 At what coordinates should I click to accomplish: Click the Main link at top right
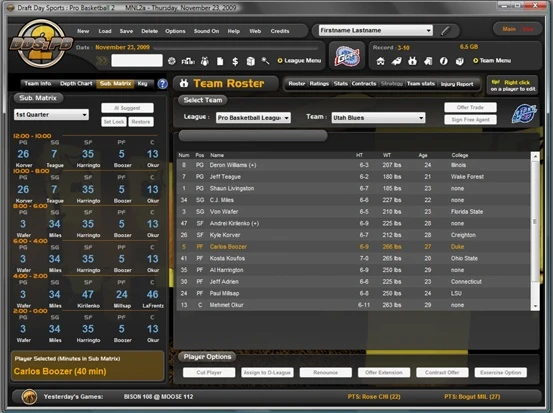tap(509, 29)
